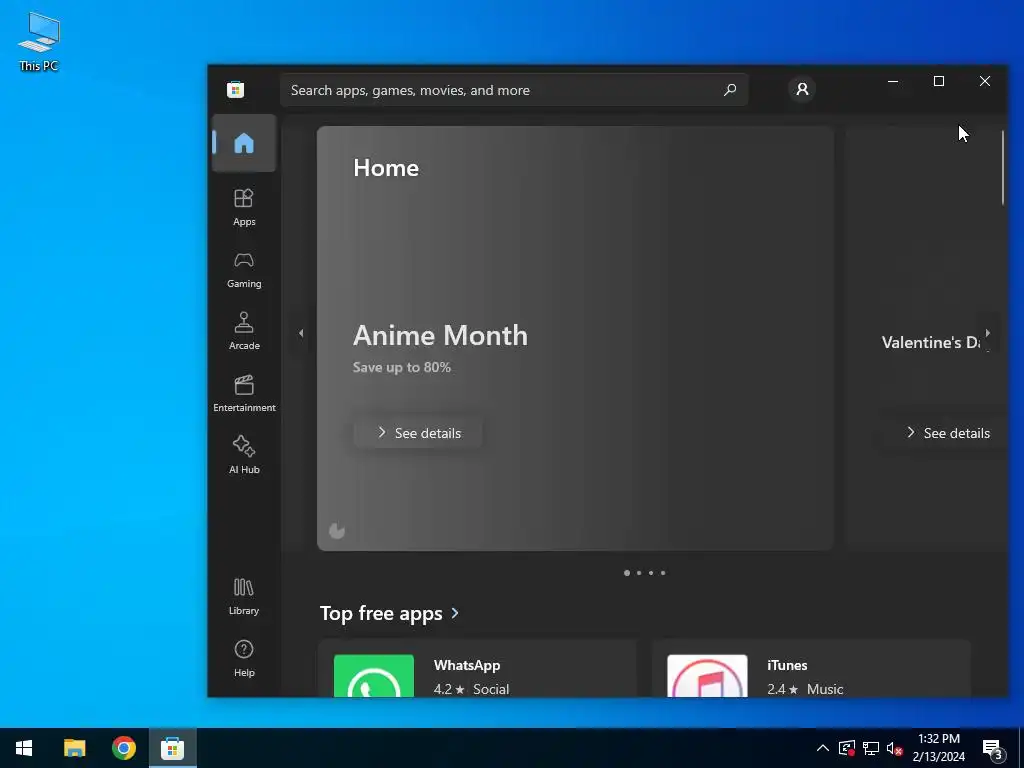
Task: Open the Entertainment section
Action: click(244, 393)
